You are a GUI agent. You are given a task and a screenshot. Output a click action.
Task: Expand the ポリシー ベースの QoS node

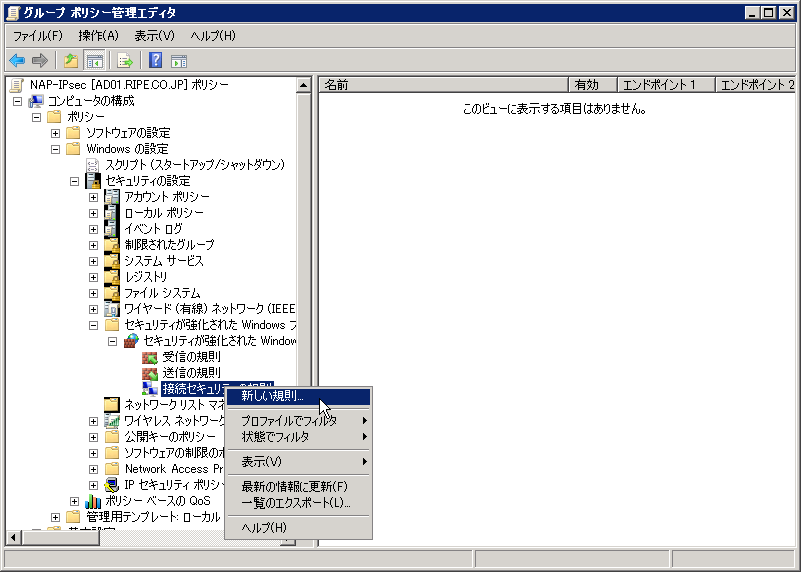pos(74,501)
